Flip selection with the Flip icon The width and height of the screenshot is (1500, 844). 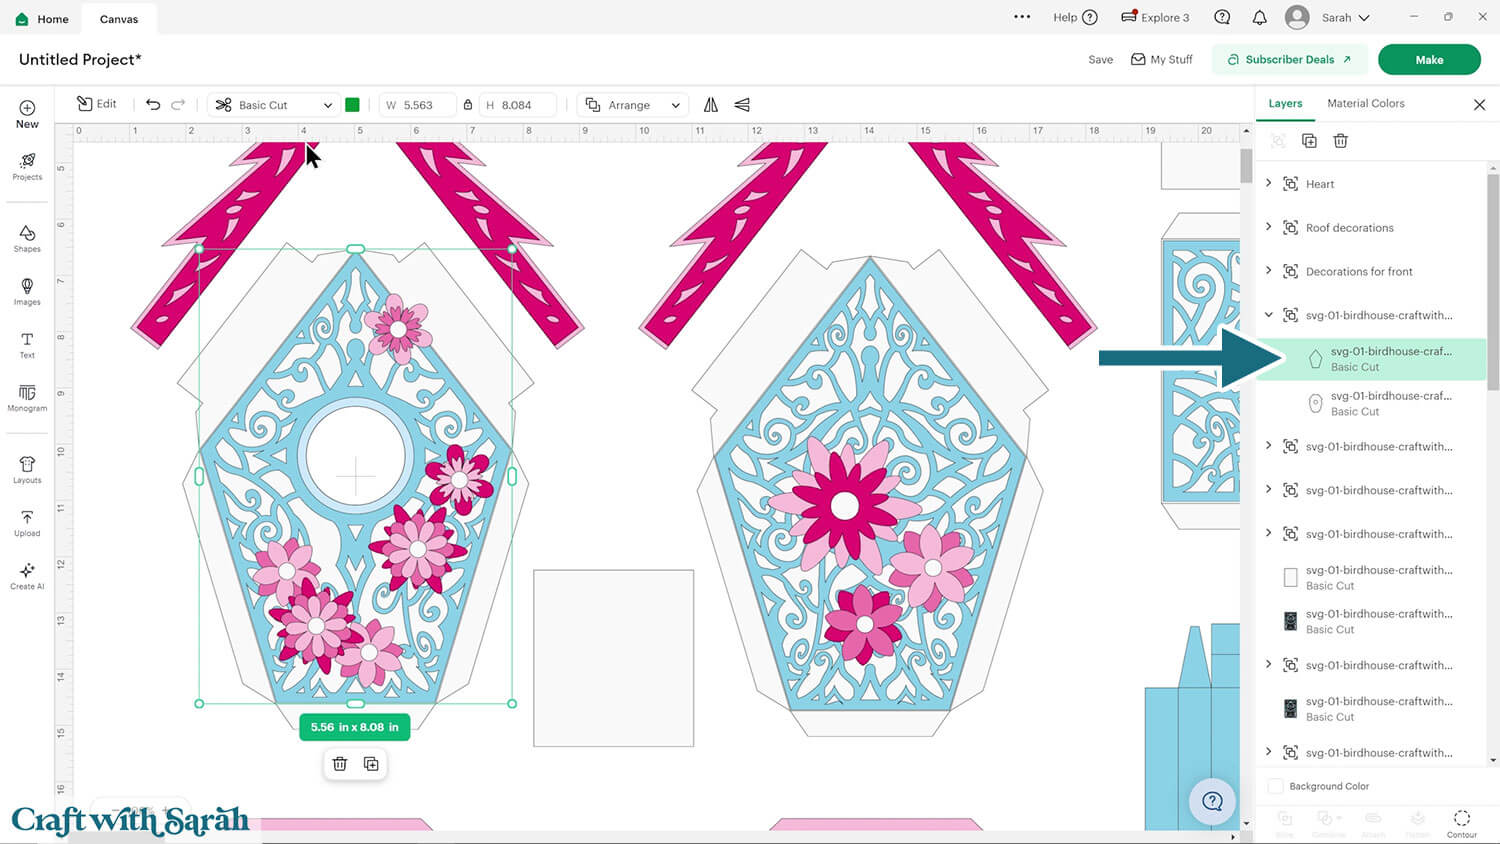point(711,105)
